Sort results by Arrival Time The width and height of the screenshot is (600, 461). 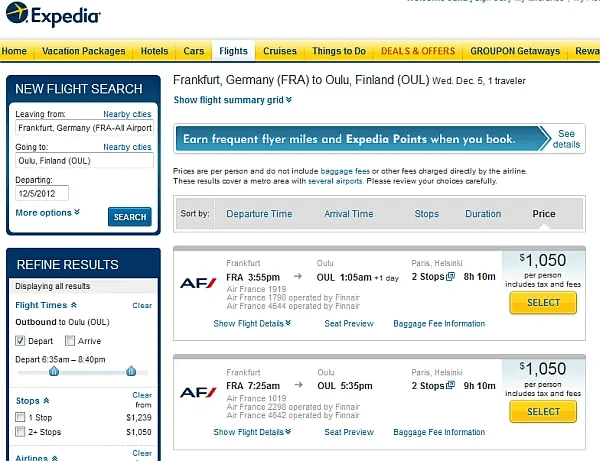click(x=349, y=214)
